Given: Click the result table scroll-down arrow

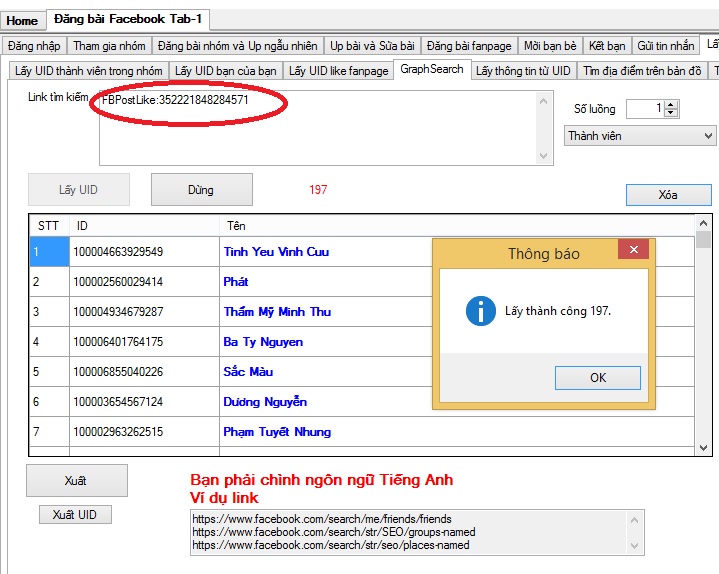Looking at the screenshot, I should 703,448.
